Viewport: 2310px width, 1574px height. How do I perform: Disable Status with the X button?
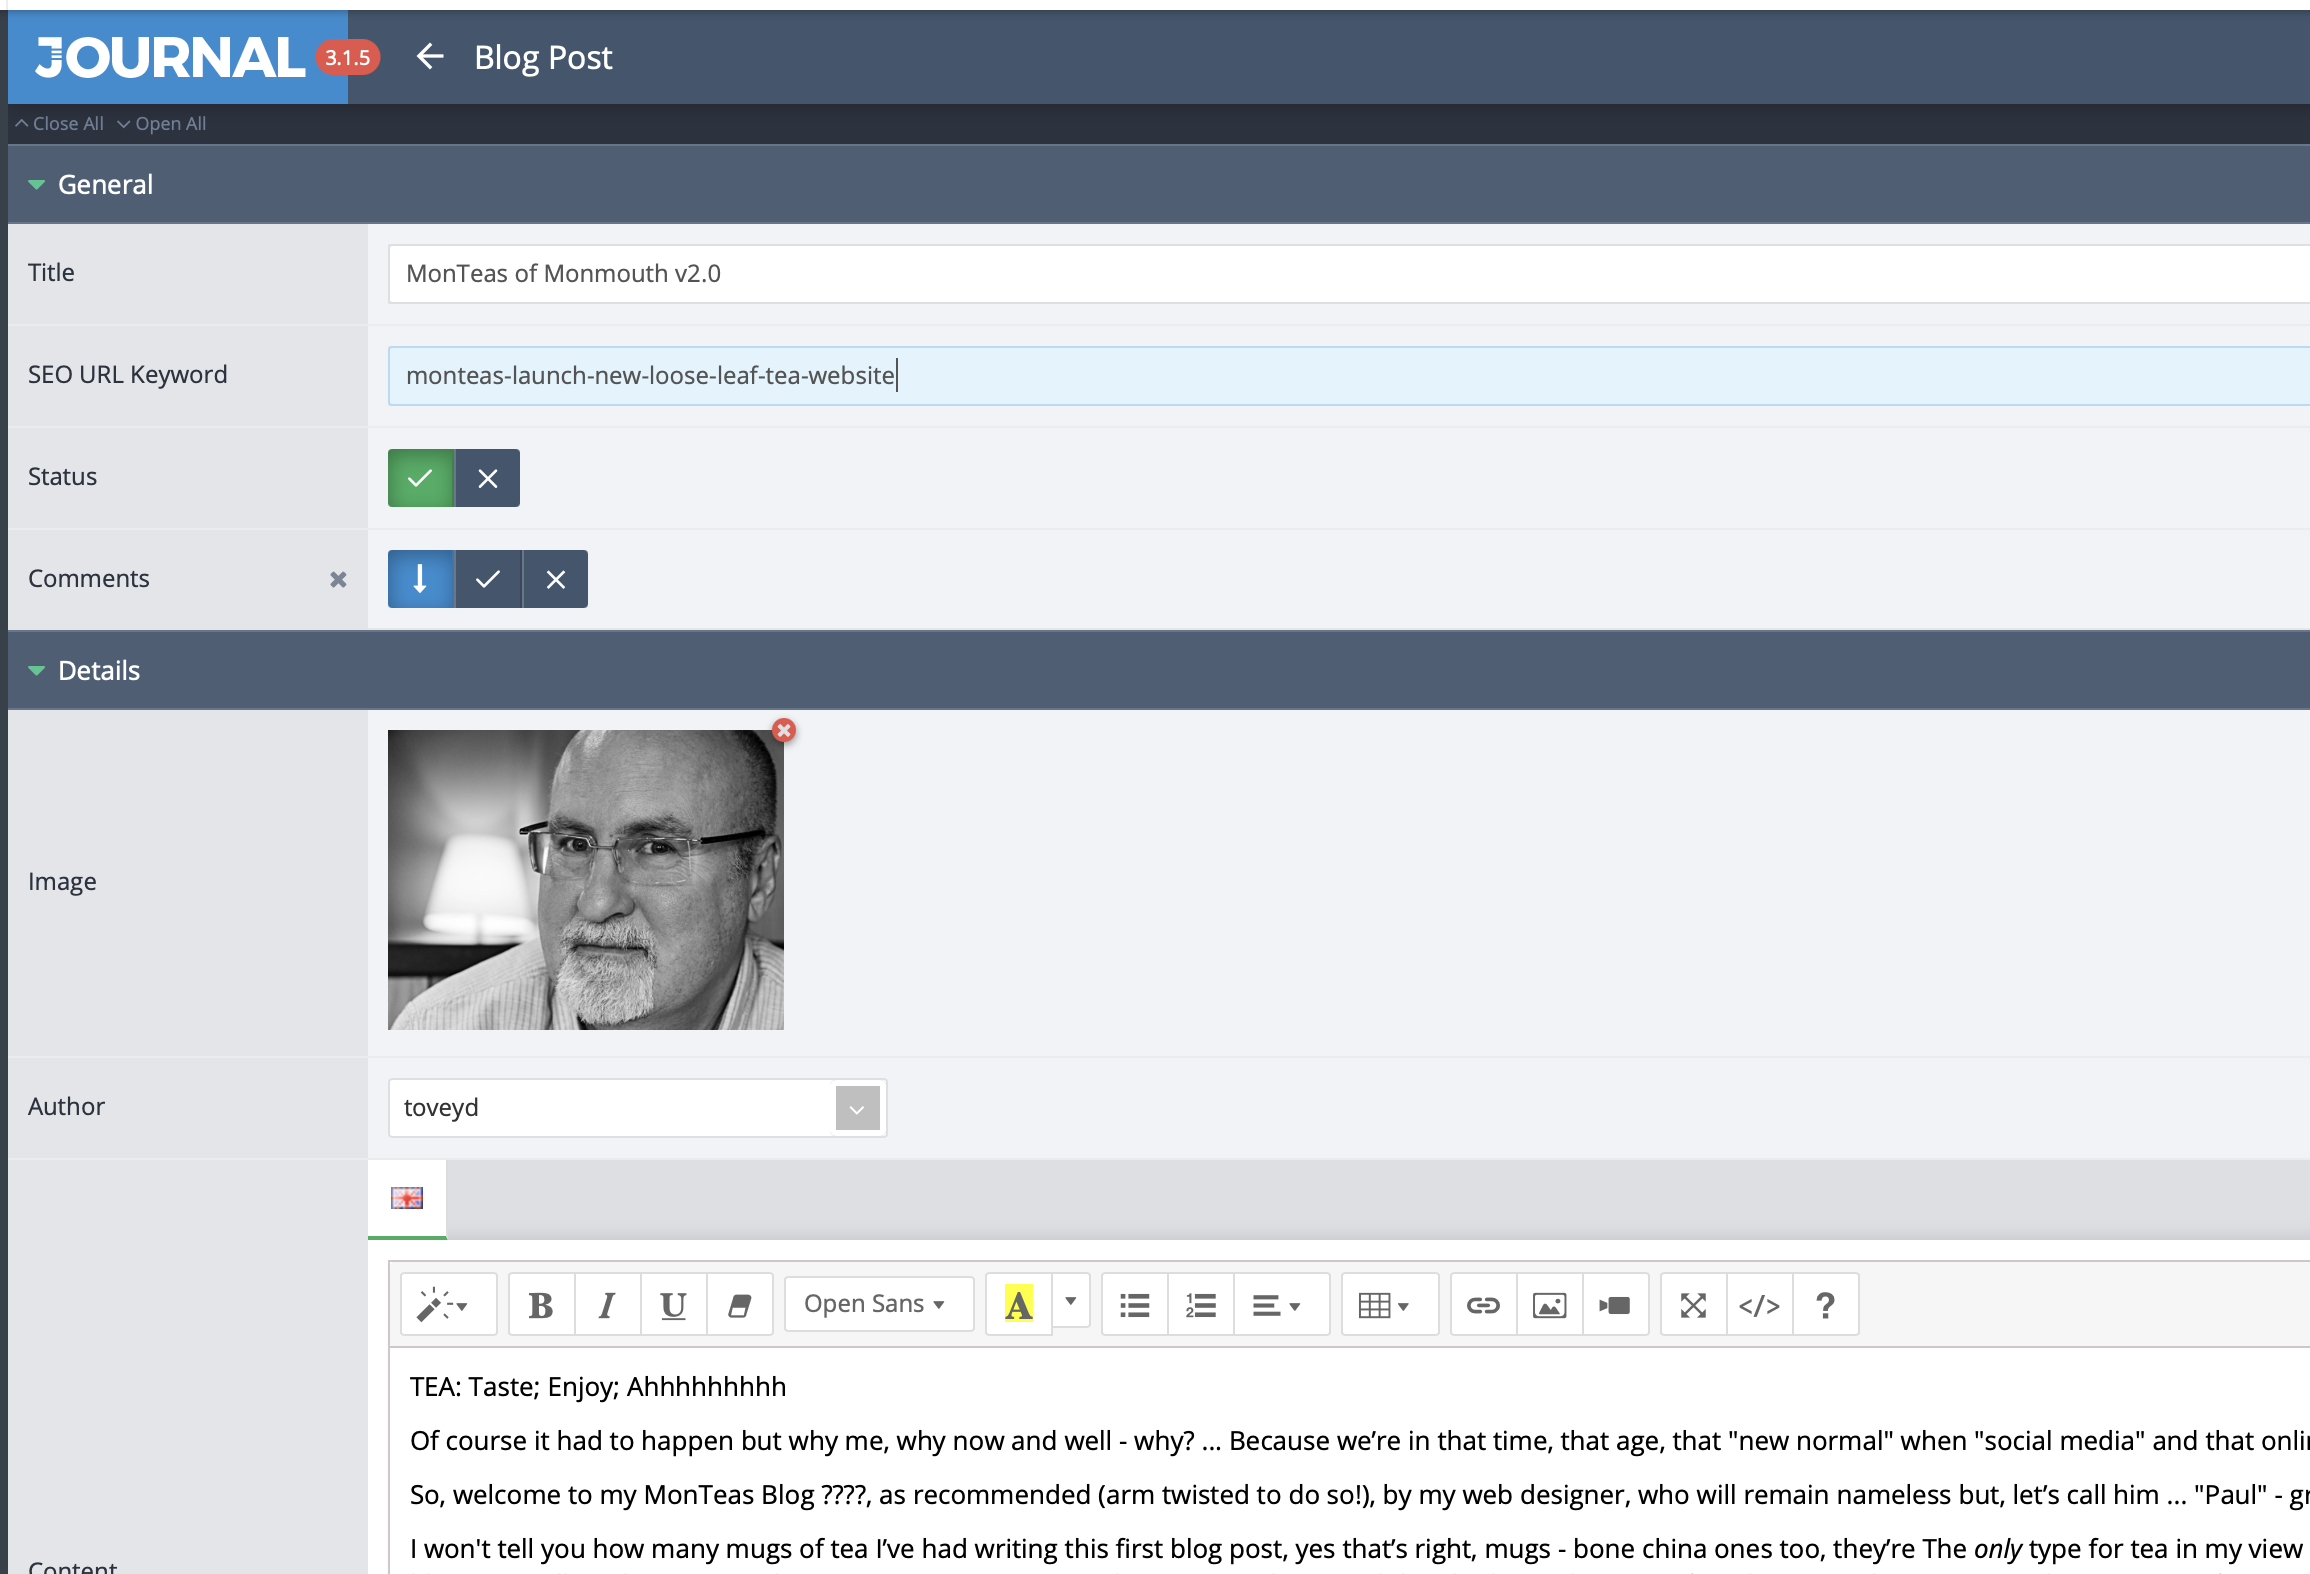[x=487, y=478]
